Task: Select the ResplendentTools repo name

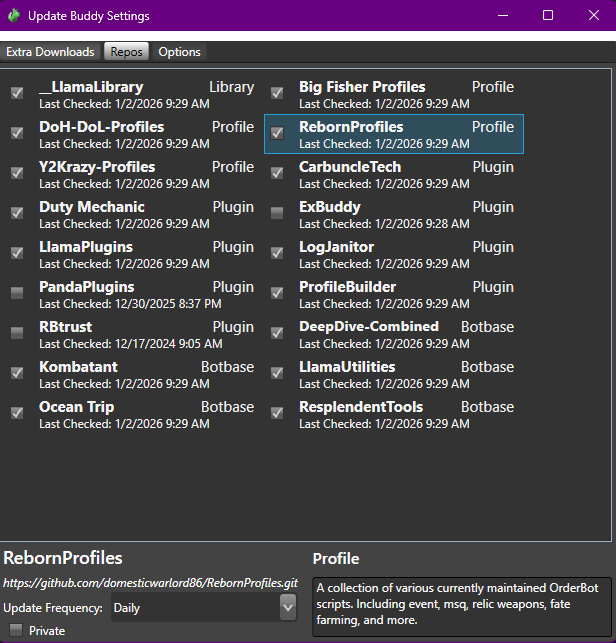Action: click(x=361, y=407)
